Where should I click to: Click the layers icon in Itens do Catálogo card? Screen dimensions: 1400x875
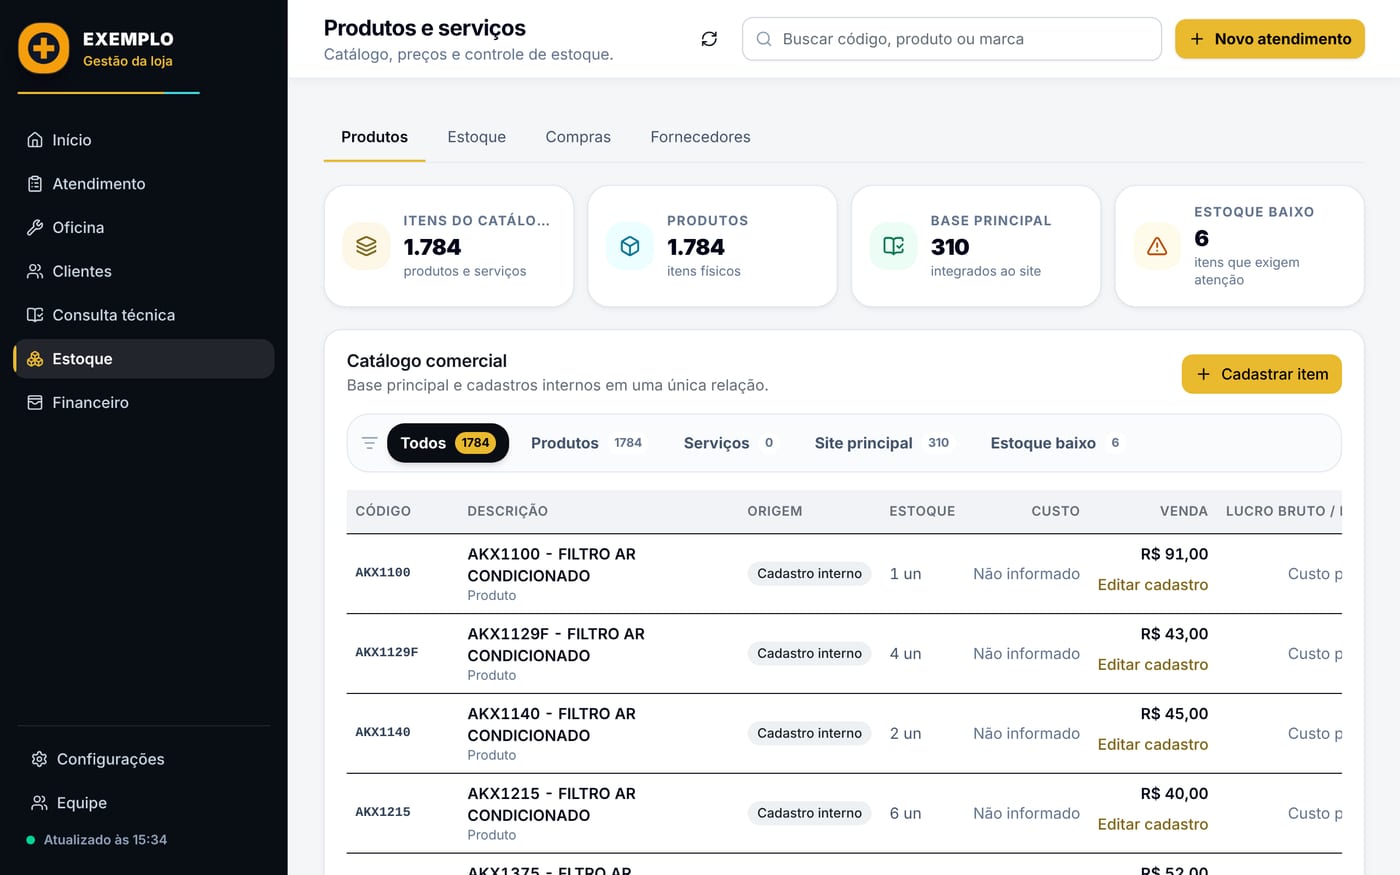pos(366,246)
